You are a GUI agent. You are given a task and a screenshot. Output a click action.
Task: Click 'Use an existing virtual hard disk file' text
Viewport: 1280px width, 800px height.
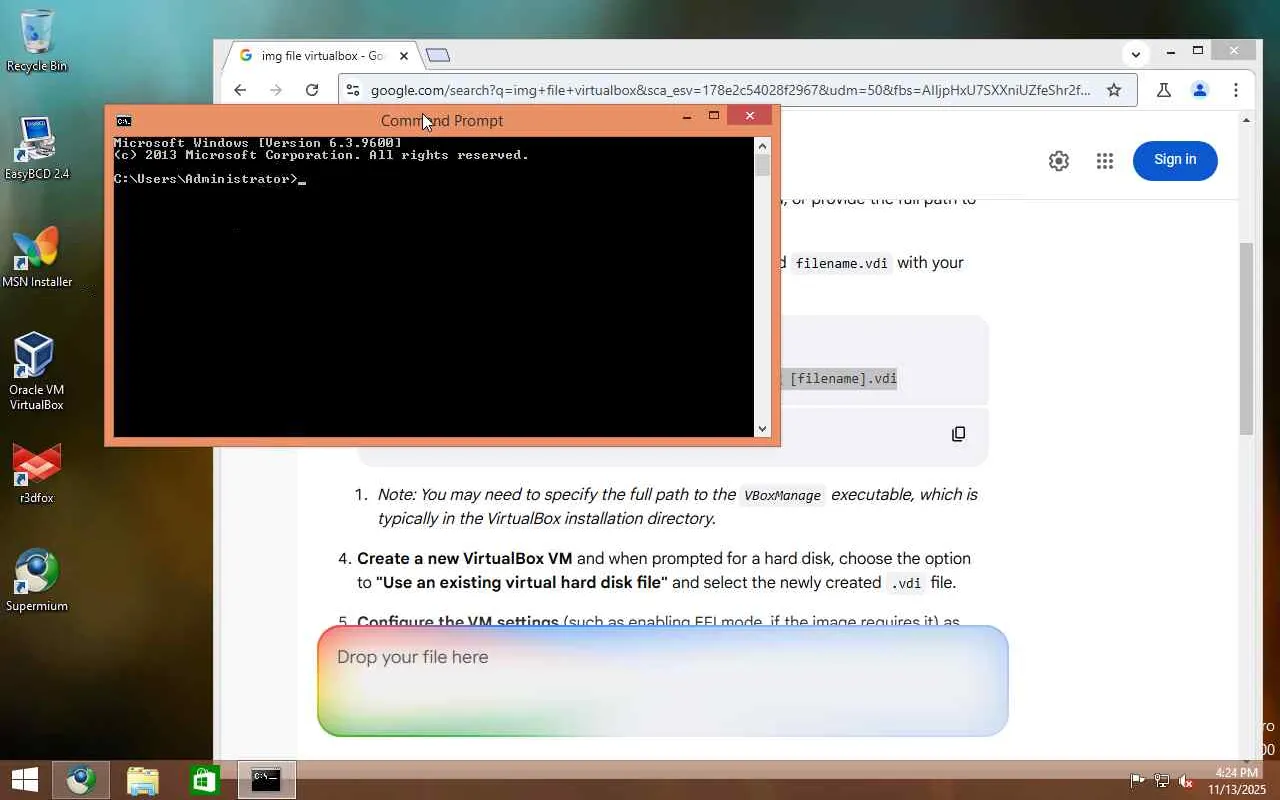[522, 582]
